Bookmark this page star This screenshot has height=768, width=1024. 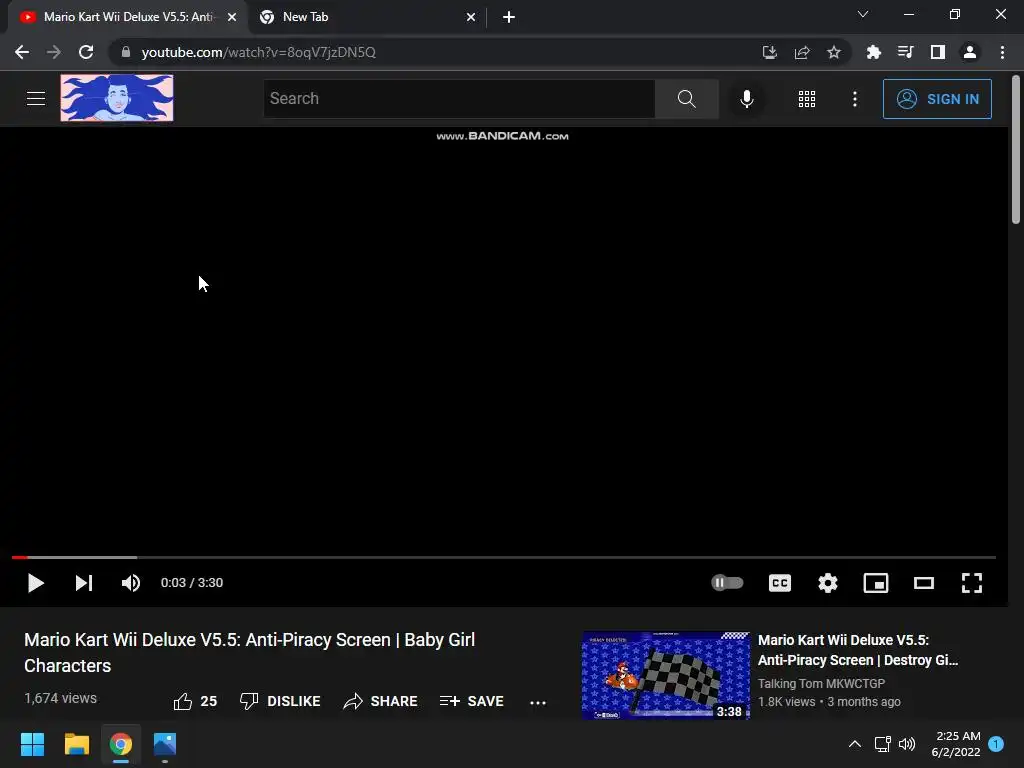click(x=833, y=52)
